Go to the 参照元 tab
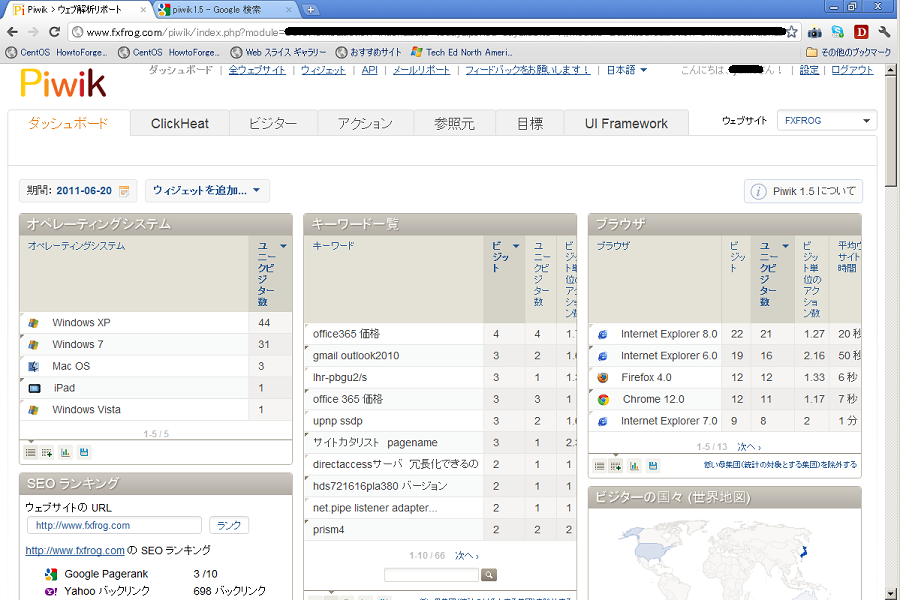 454,123
